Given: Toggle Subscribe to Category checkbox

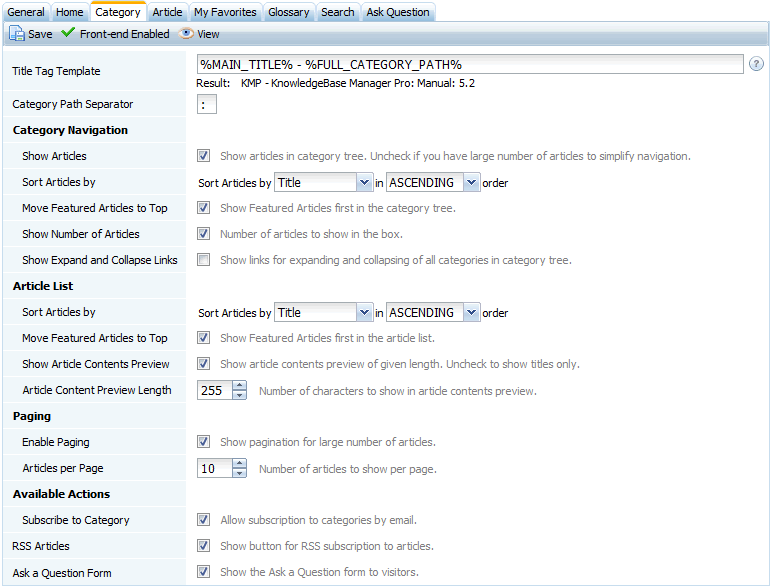Looking at the screenshot, I should click(x=204, y=520).
